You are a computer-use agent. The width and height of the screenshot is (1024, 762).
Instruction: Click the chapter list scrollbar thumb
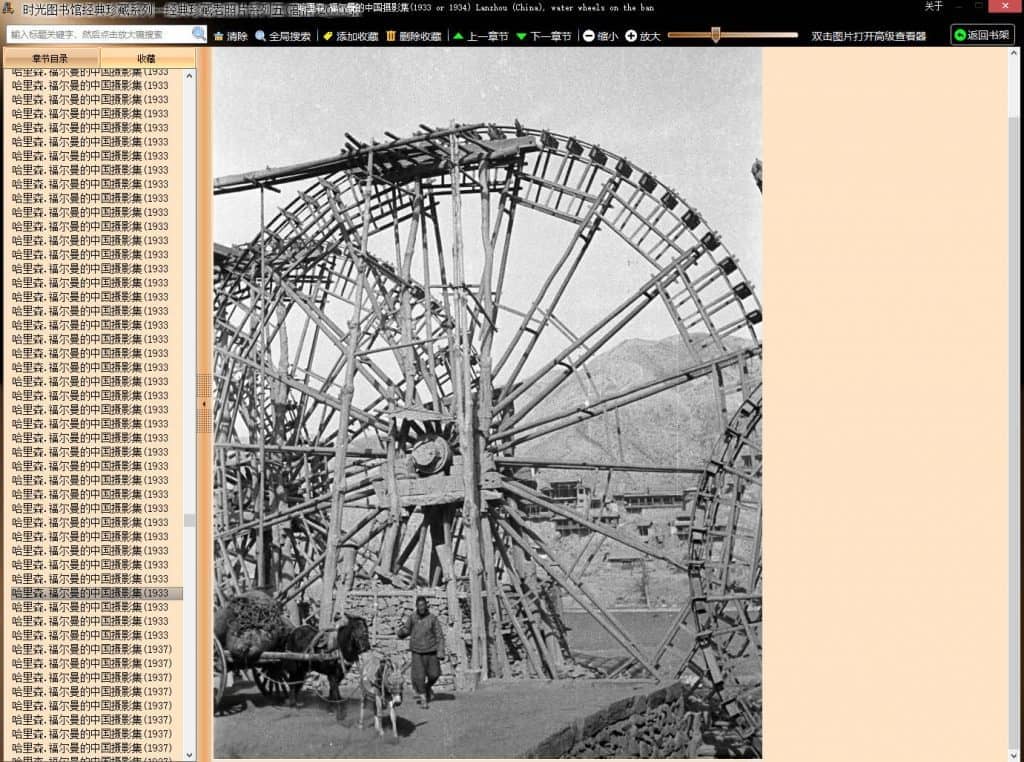pos(190,520)
